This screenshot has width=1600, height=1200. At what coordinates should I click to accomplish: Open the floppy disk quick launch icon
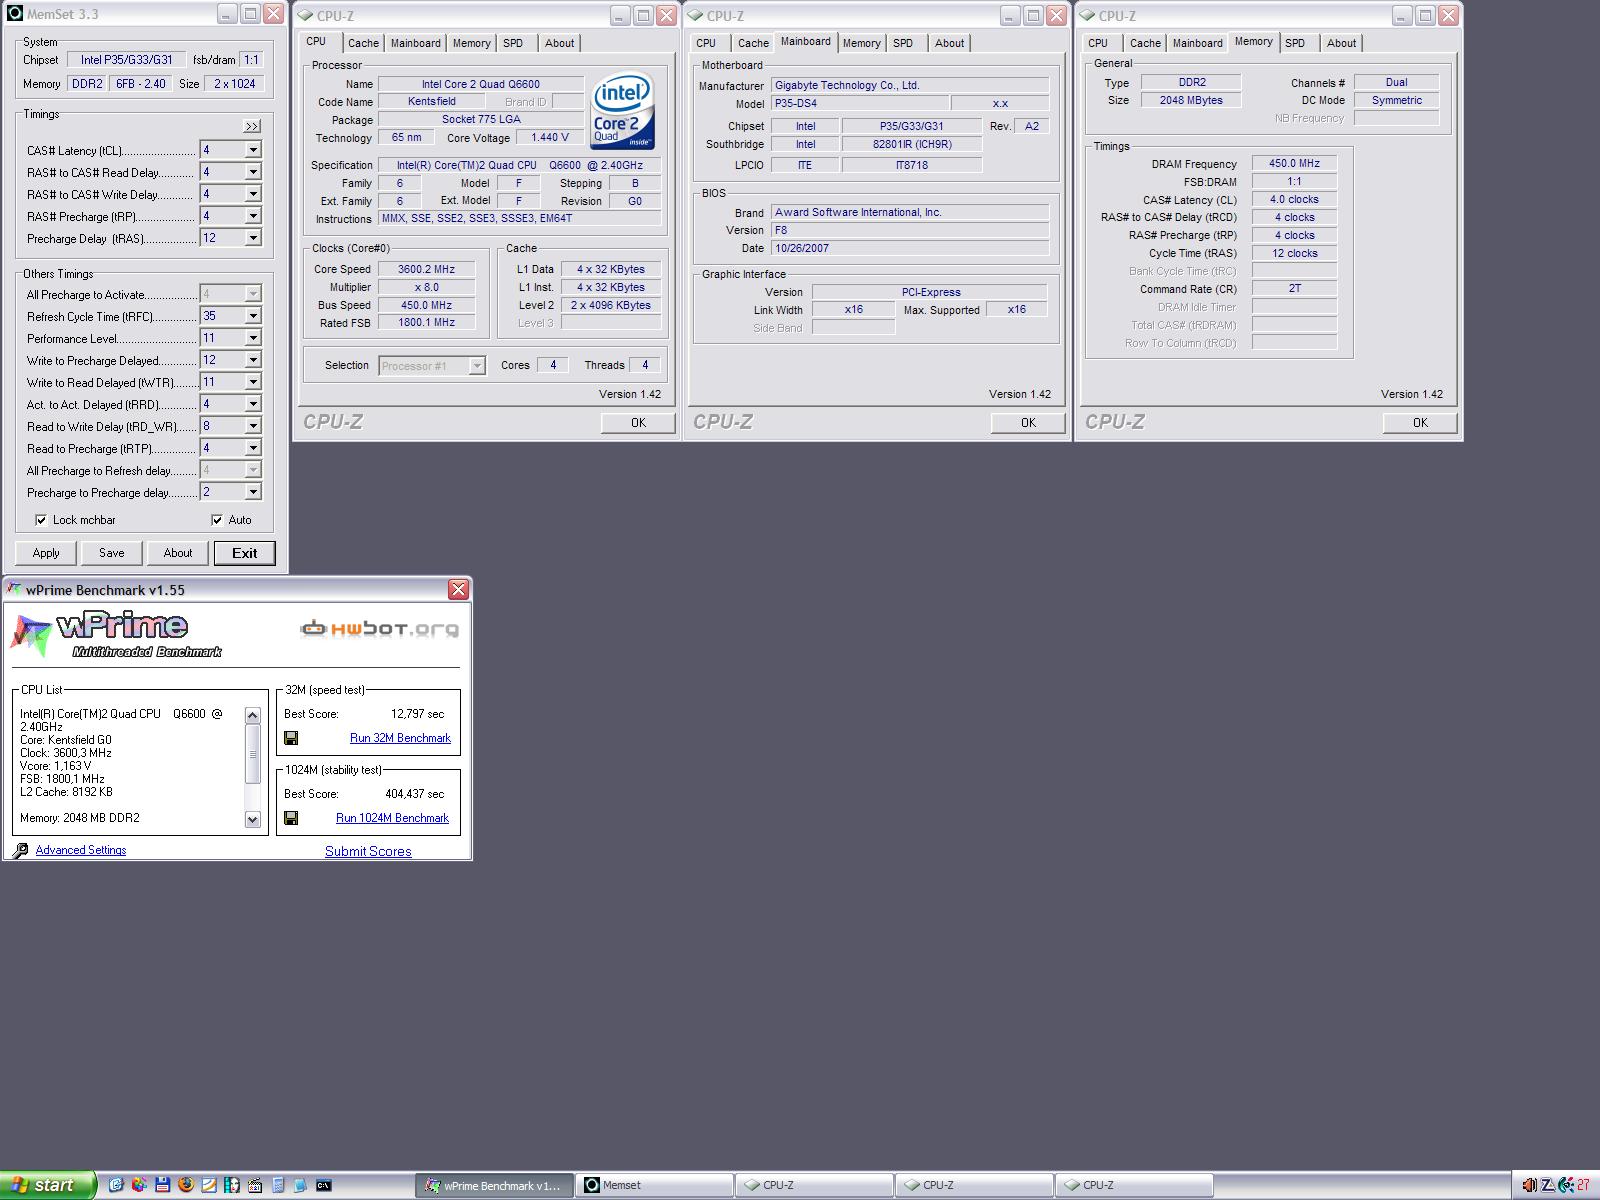click(x=163, y=1185)
